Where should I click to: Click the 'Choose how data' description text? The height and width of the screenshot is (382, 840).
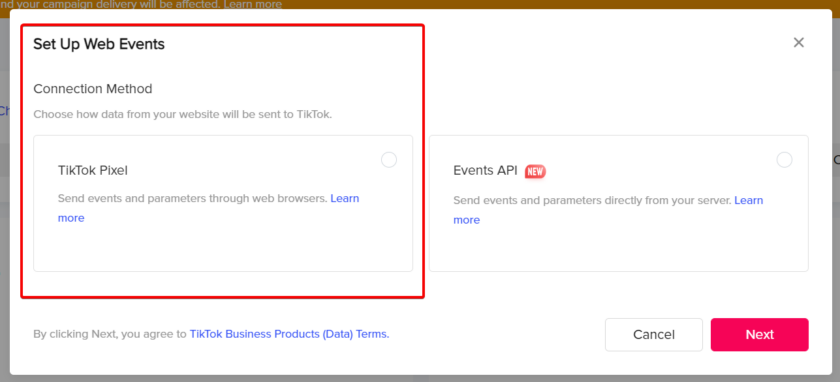click(183, 115)
